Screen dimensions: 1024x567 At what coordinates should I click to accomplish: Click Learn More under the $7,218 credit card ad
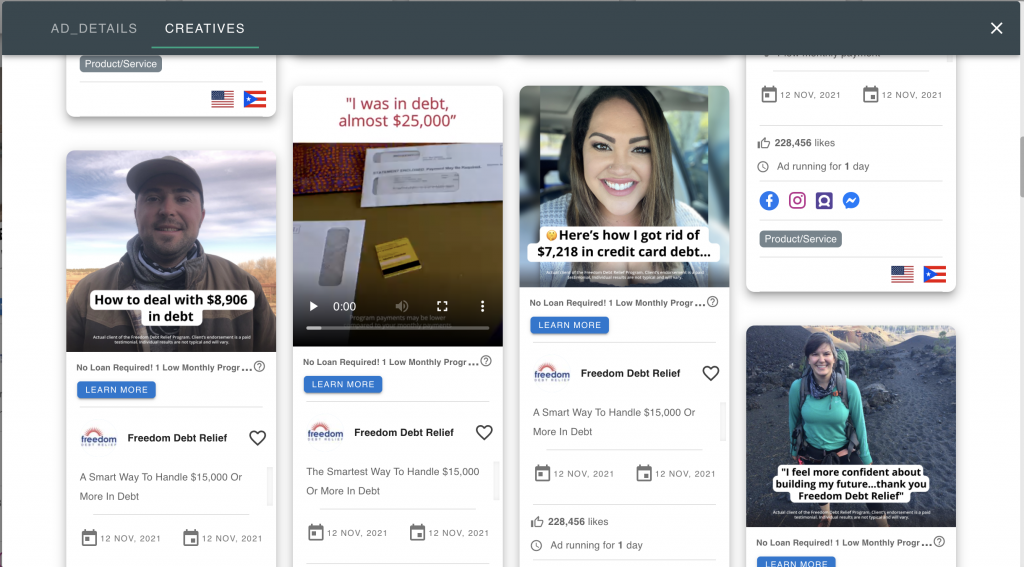569,325
